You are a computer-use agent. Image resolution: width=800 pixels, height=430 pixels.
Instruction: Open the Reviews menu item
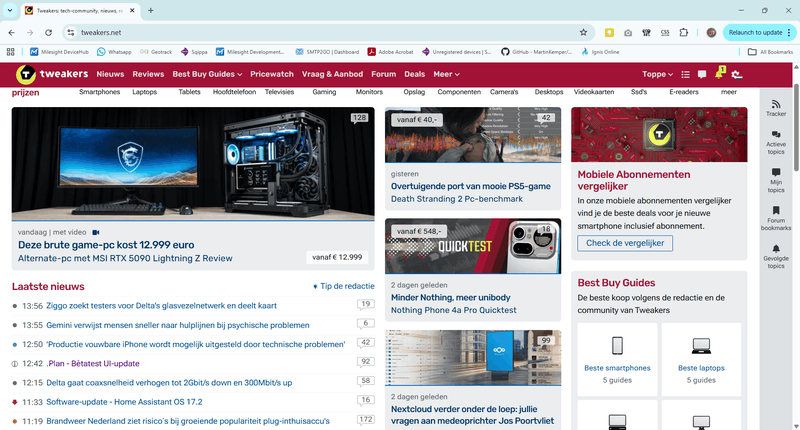(148, 74)
